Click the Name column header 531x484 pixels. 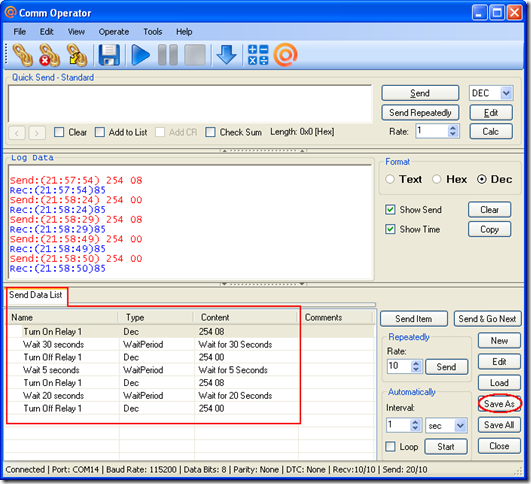tap(63, 318)
